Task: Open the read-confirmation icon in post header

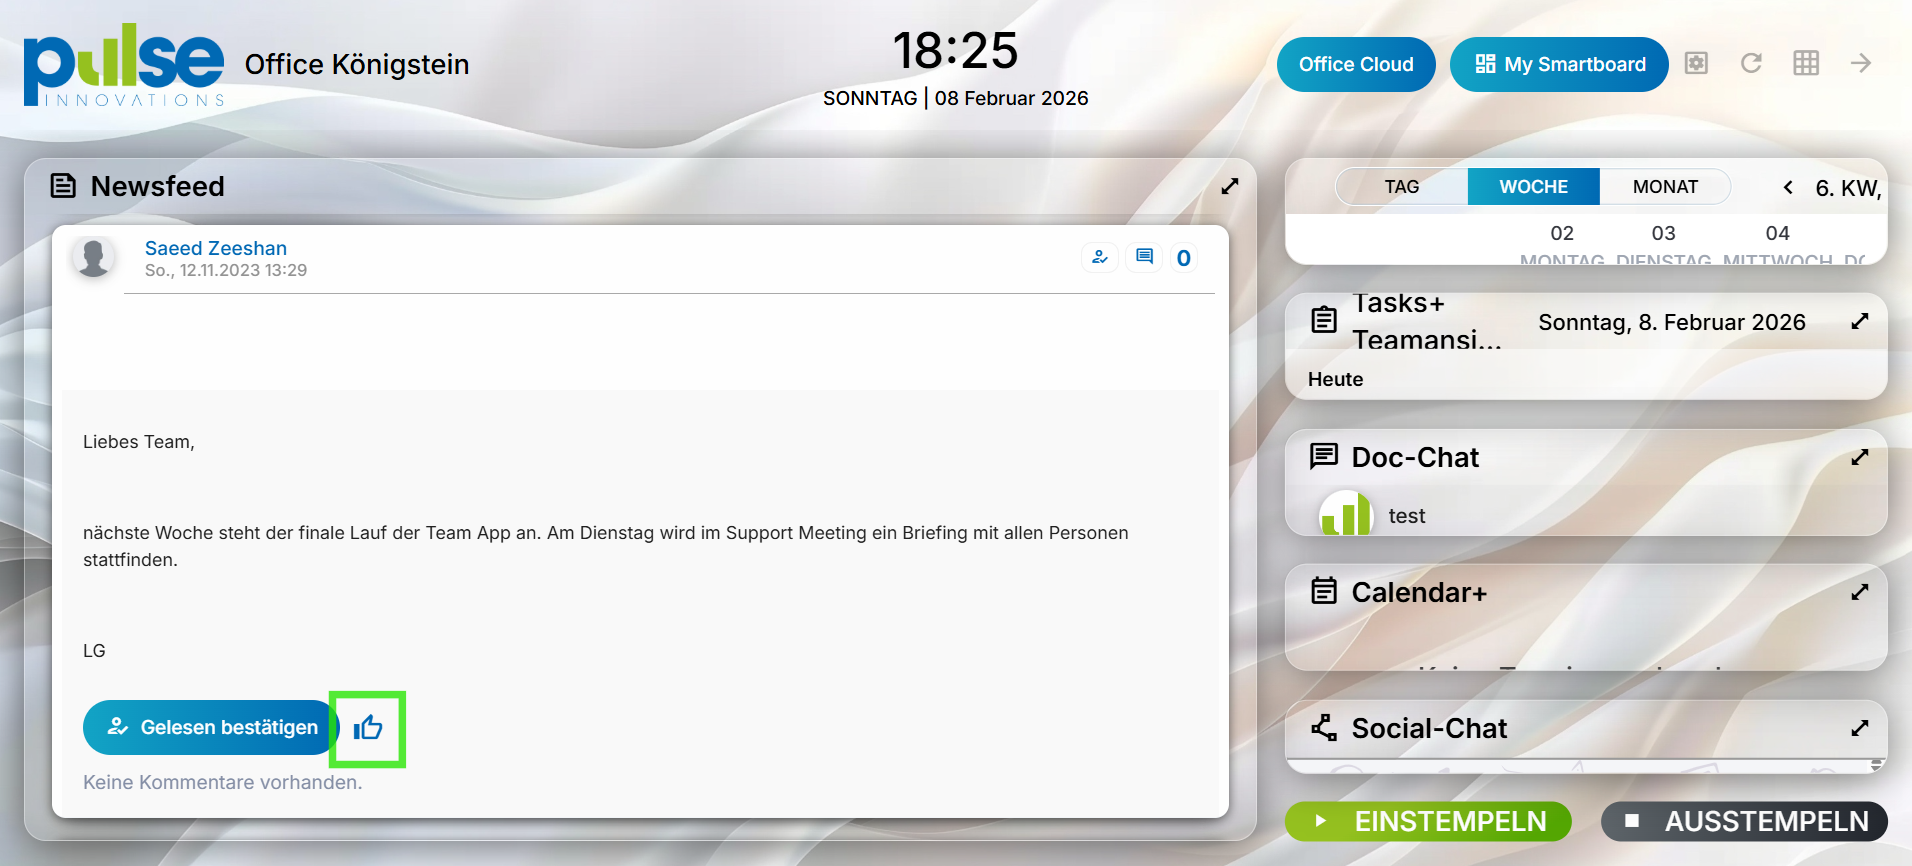Action: (1100, 258)
